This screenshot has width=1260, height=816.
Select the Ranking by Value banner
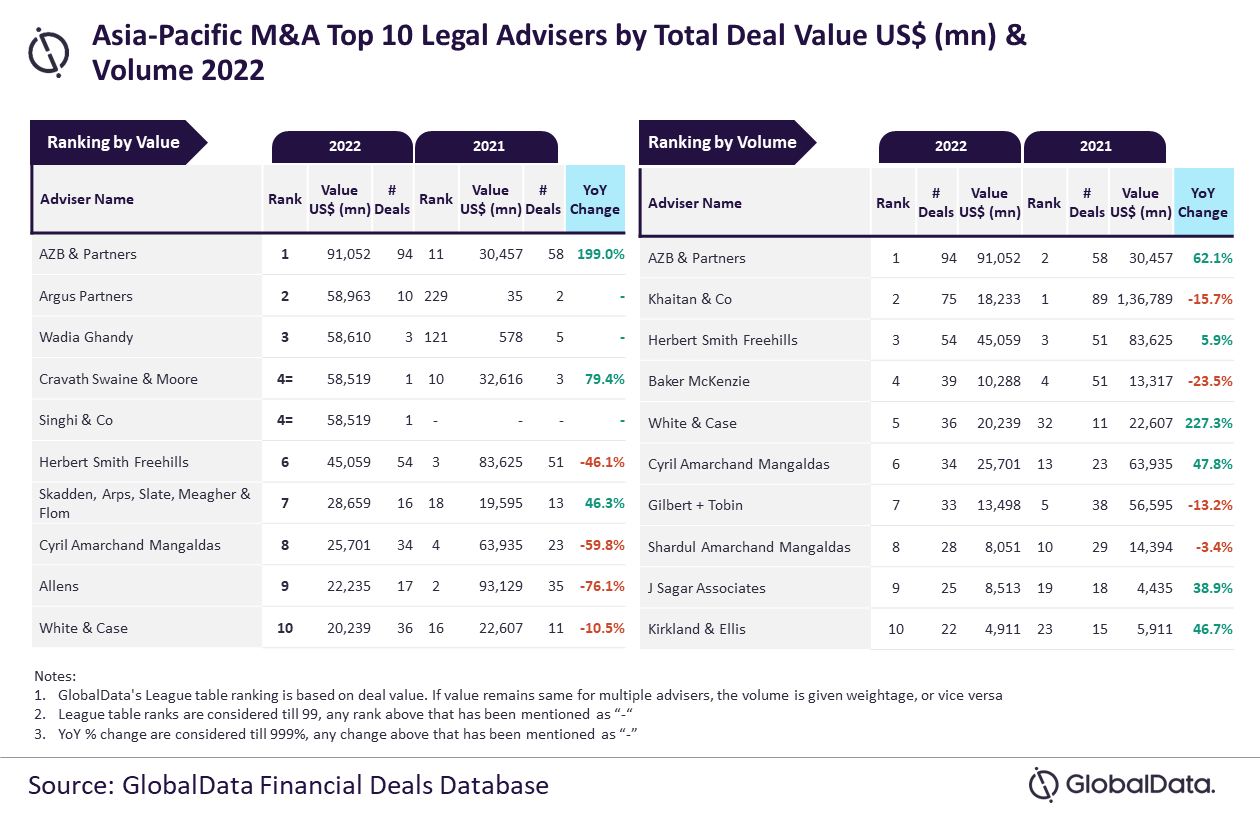coord(114,142)
